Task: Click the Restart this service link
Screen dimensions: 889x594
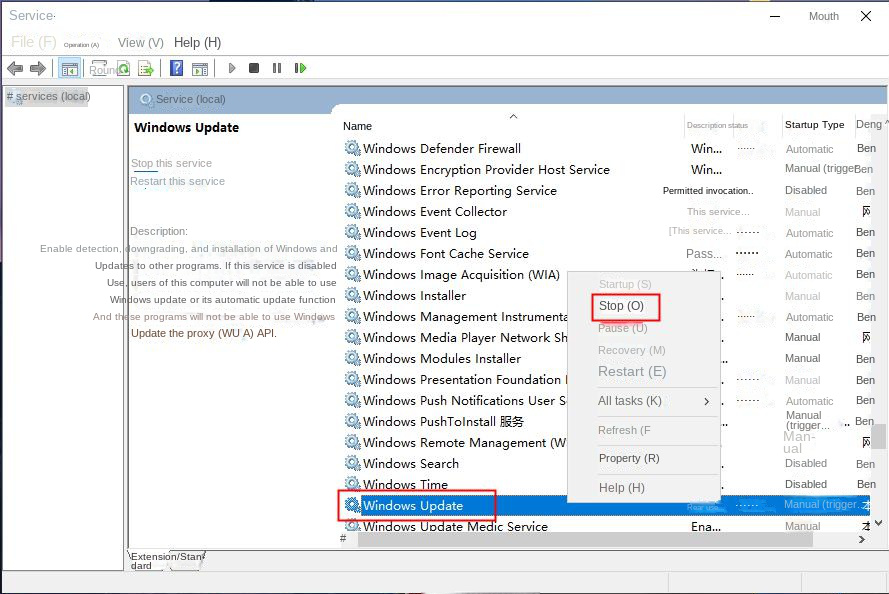Action: coord(177,181)
